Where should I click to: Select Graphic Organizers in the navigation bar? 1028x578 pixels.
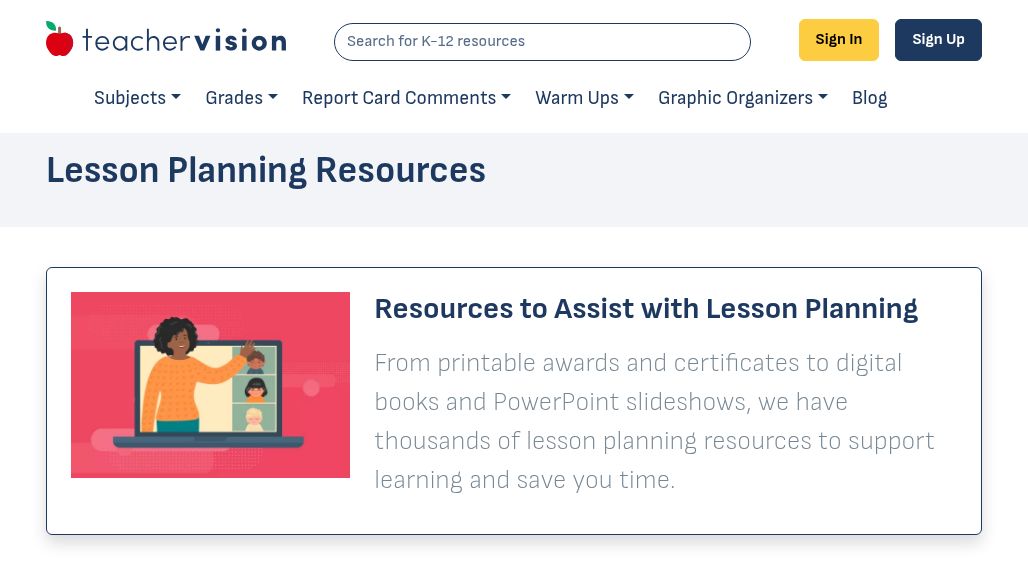735,98
